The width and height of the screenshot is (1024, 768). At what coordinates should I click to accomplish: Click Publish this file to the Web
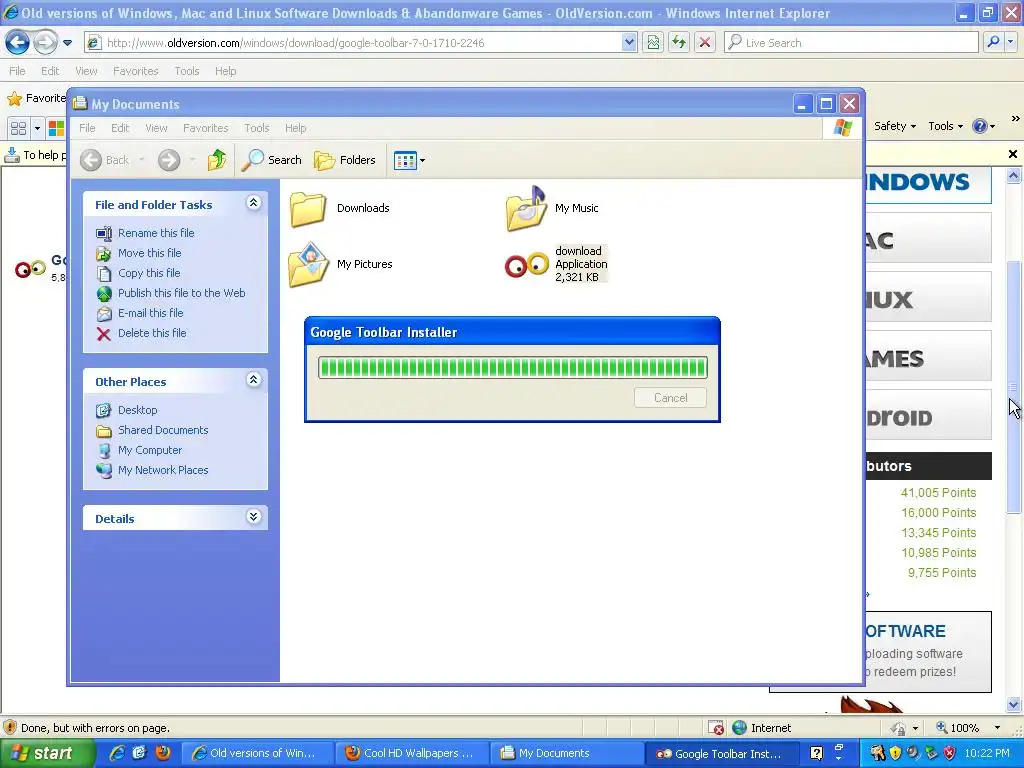182,293
